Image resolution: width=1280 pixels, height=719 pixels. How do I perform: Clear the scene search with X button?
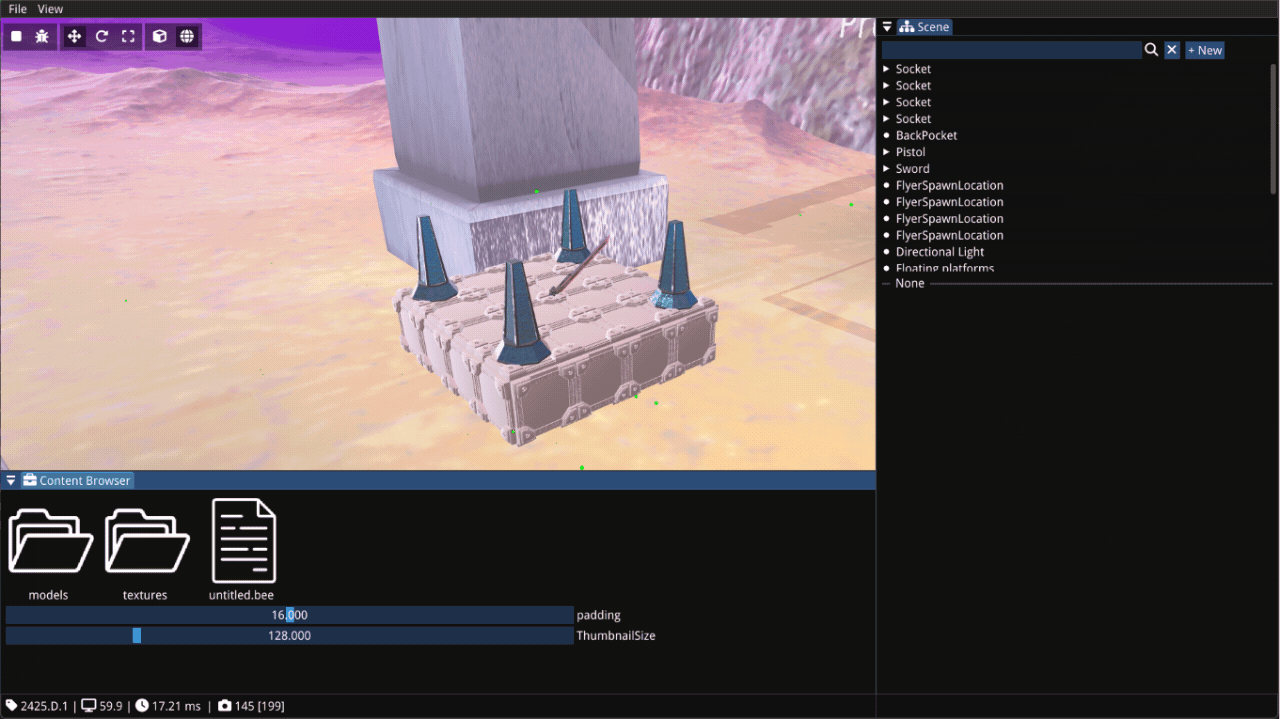[1172, 50]
